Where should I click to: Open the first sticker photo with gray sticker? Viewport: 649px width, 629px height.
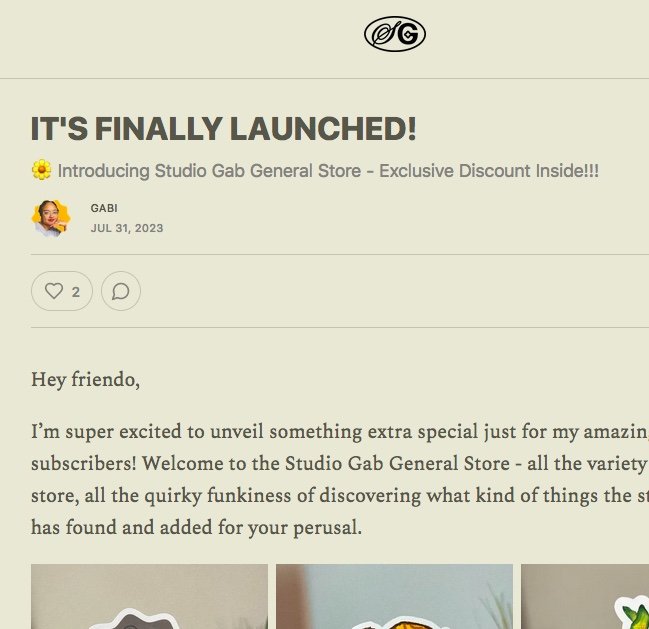click(149, 596)
